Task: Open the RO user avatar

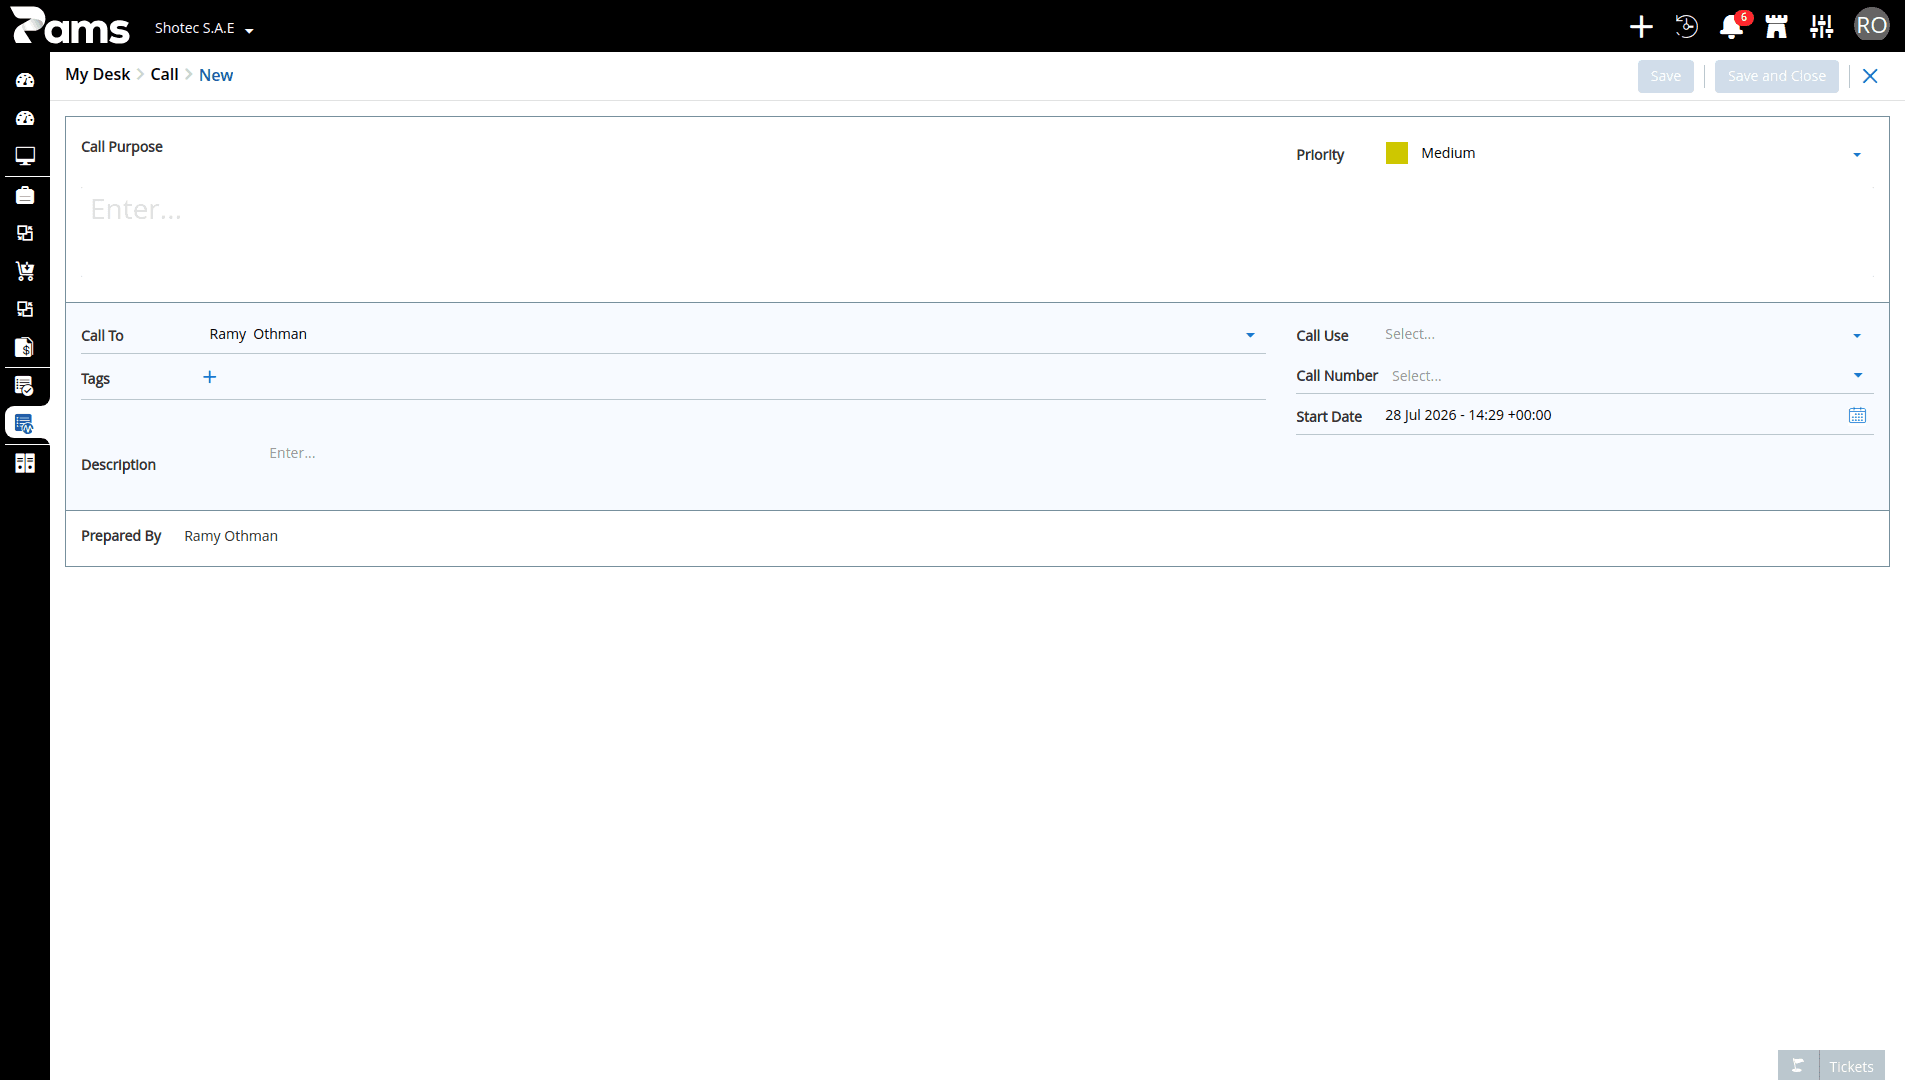Action: (1871, 25)
